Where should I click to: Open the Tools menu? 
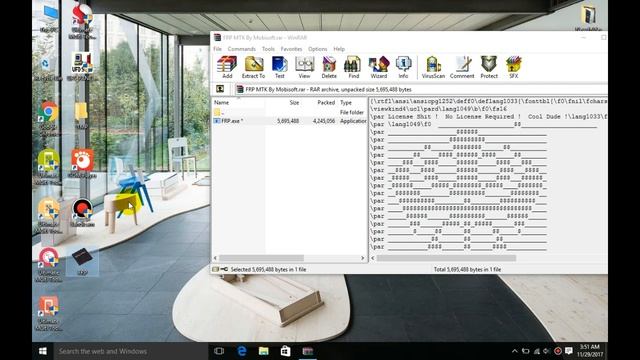coord(268,49)
